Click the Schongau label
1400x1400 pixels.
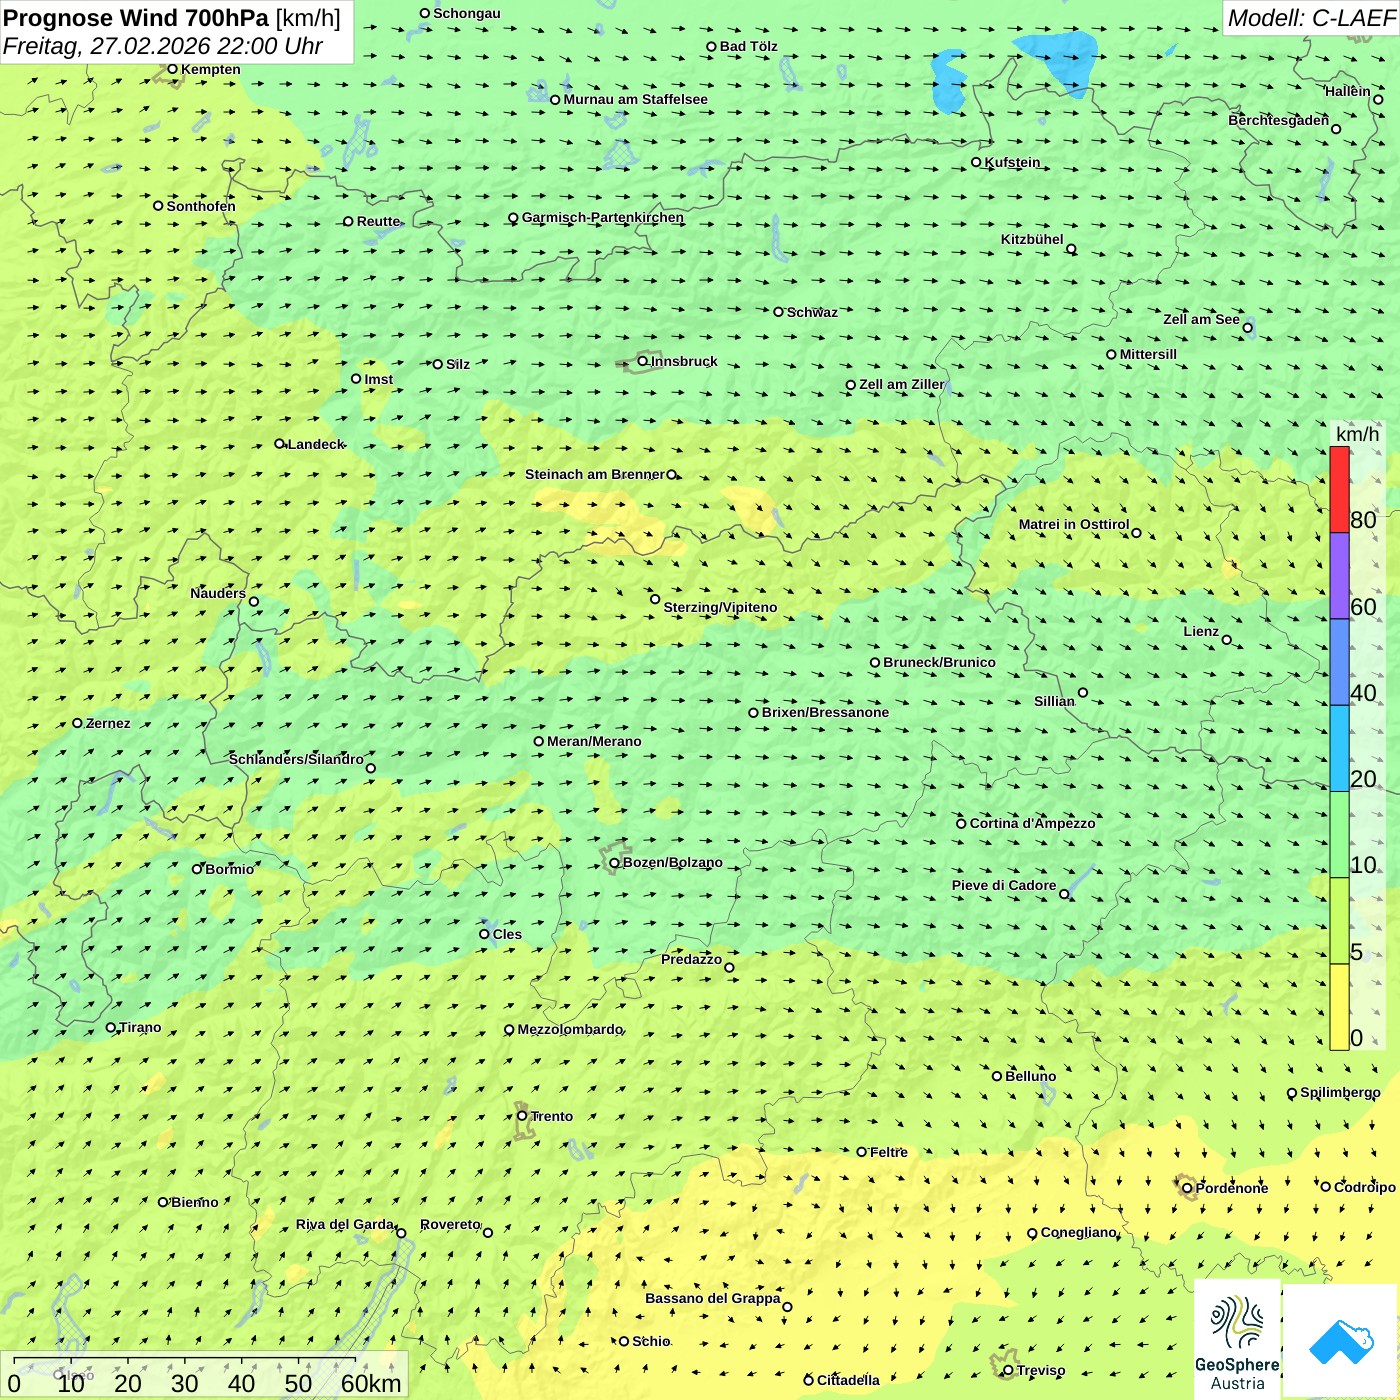pyautogui.click(x=467, y=13)
